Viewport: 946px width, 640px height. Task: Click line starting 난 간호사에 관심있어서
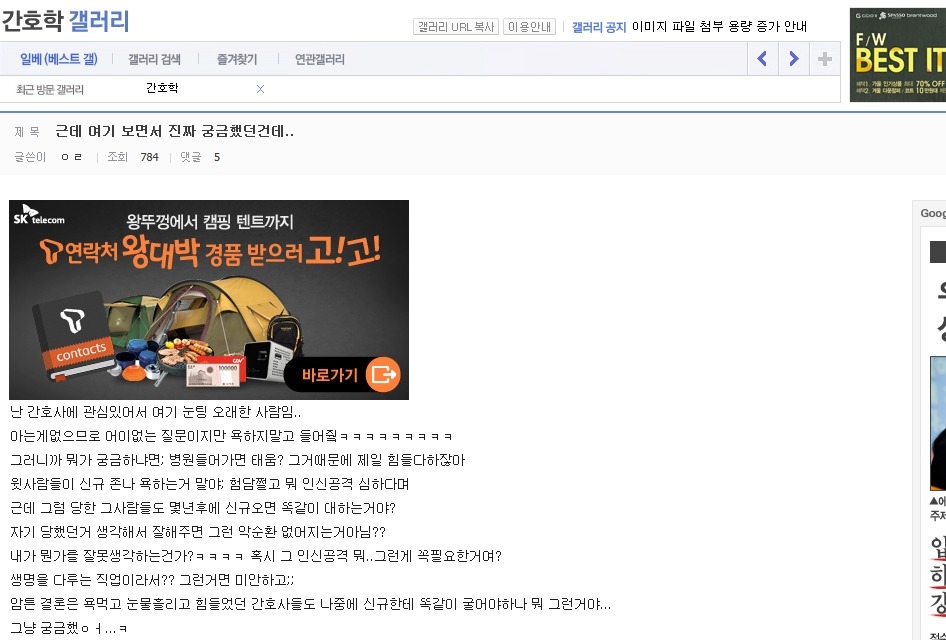156,413
